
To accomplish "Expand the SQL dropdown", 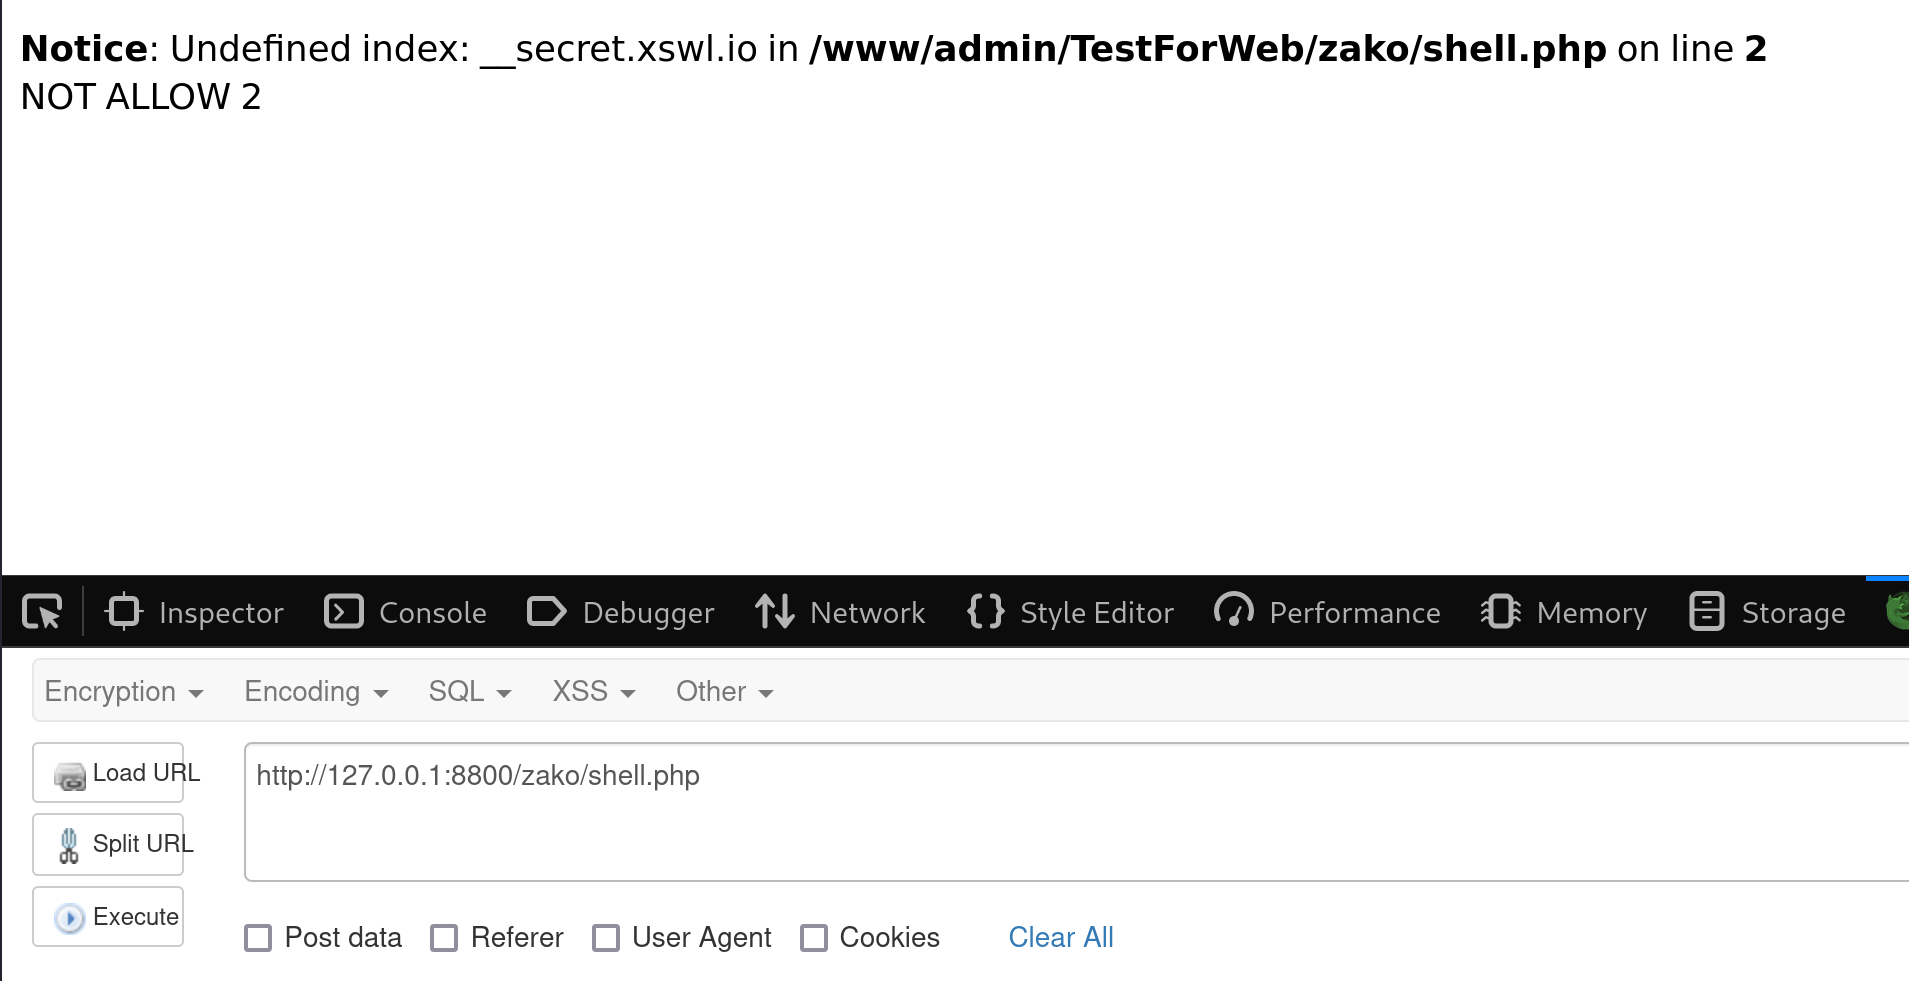I will (x=470, y=691).
